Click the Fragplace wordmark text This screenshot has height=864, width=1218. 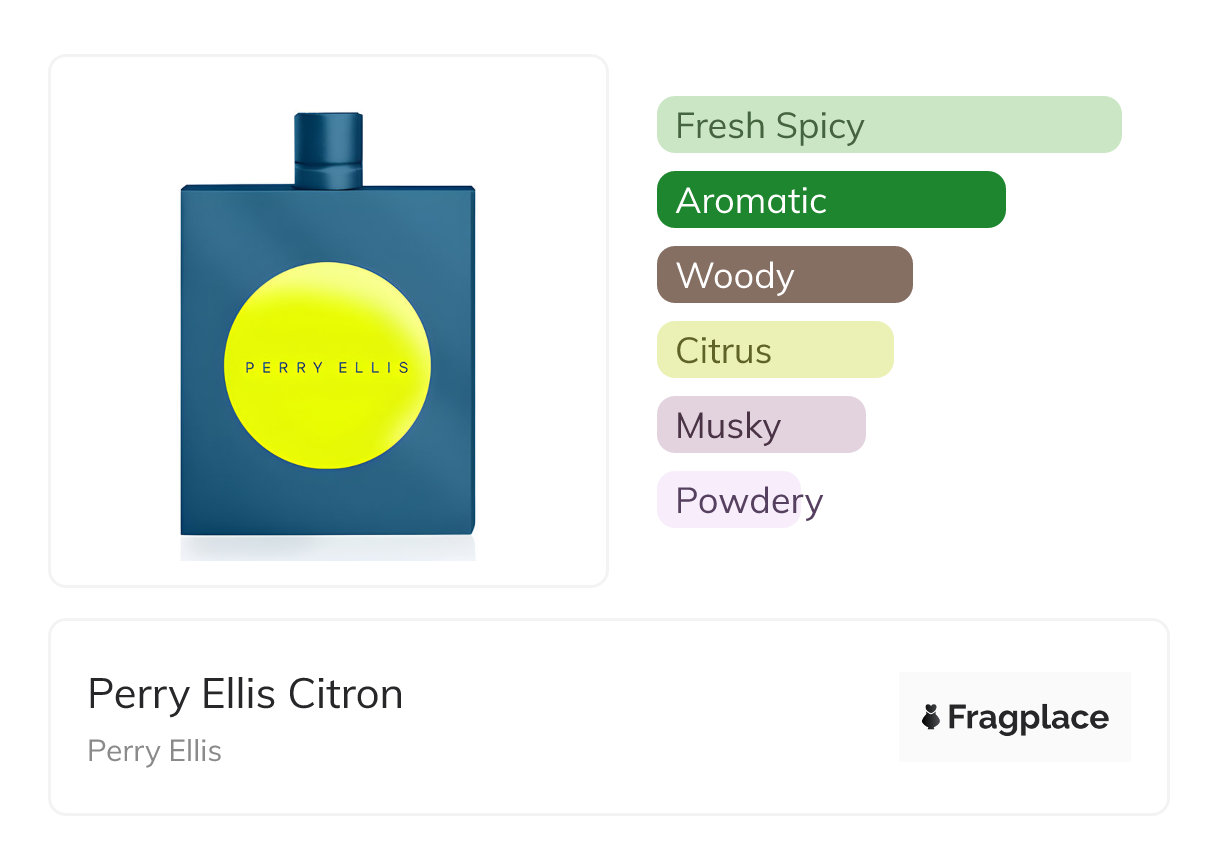(1028, 718)
